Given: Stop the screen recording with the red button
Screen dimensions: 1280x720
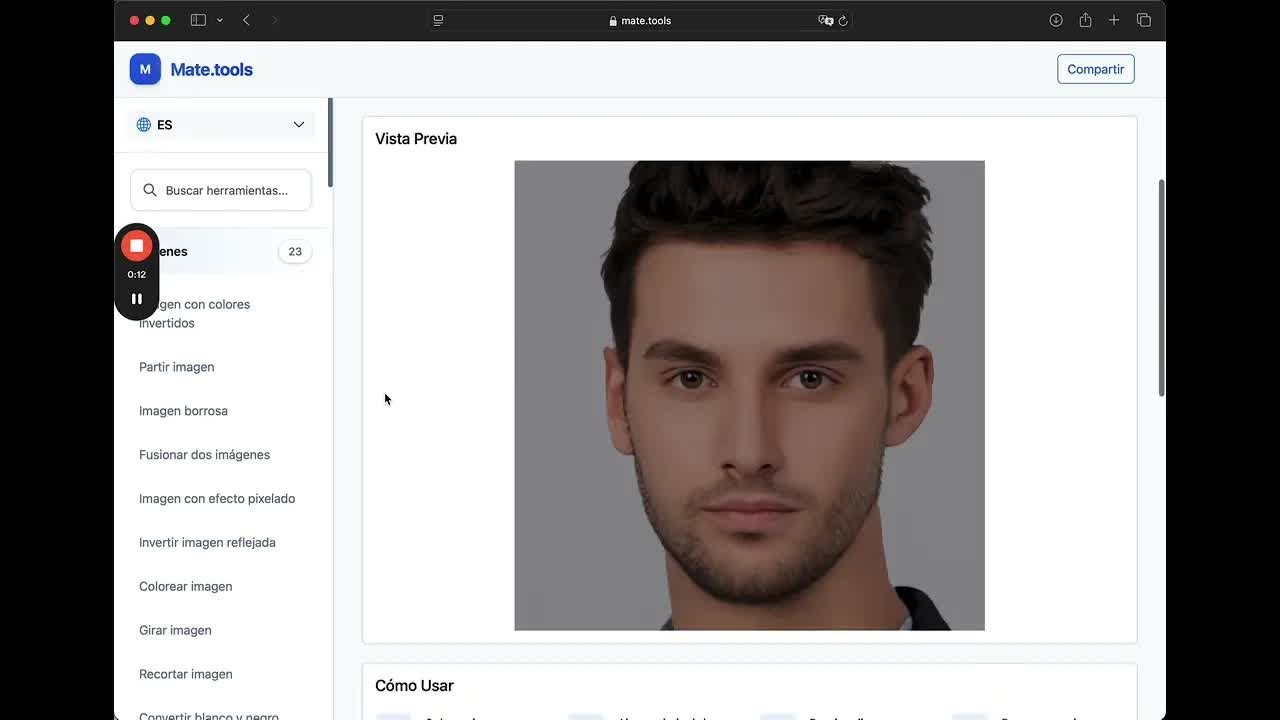Looking at the screenshot, I should [x=137, y=245].
